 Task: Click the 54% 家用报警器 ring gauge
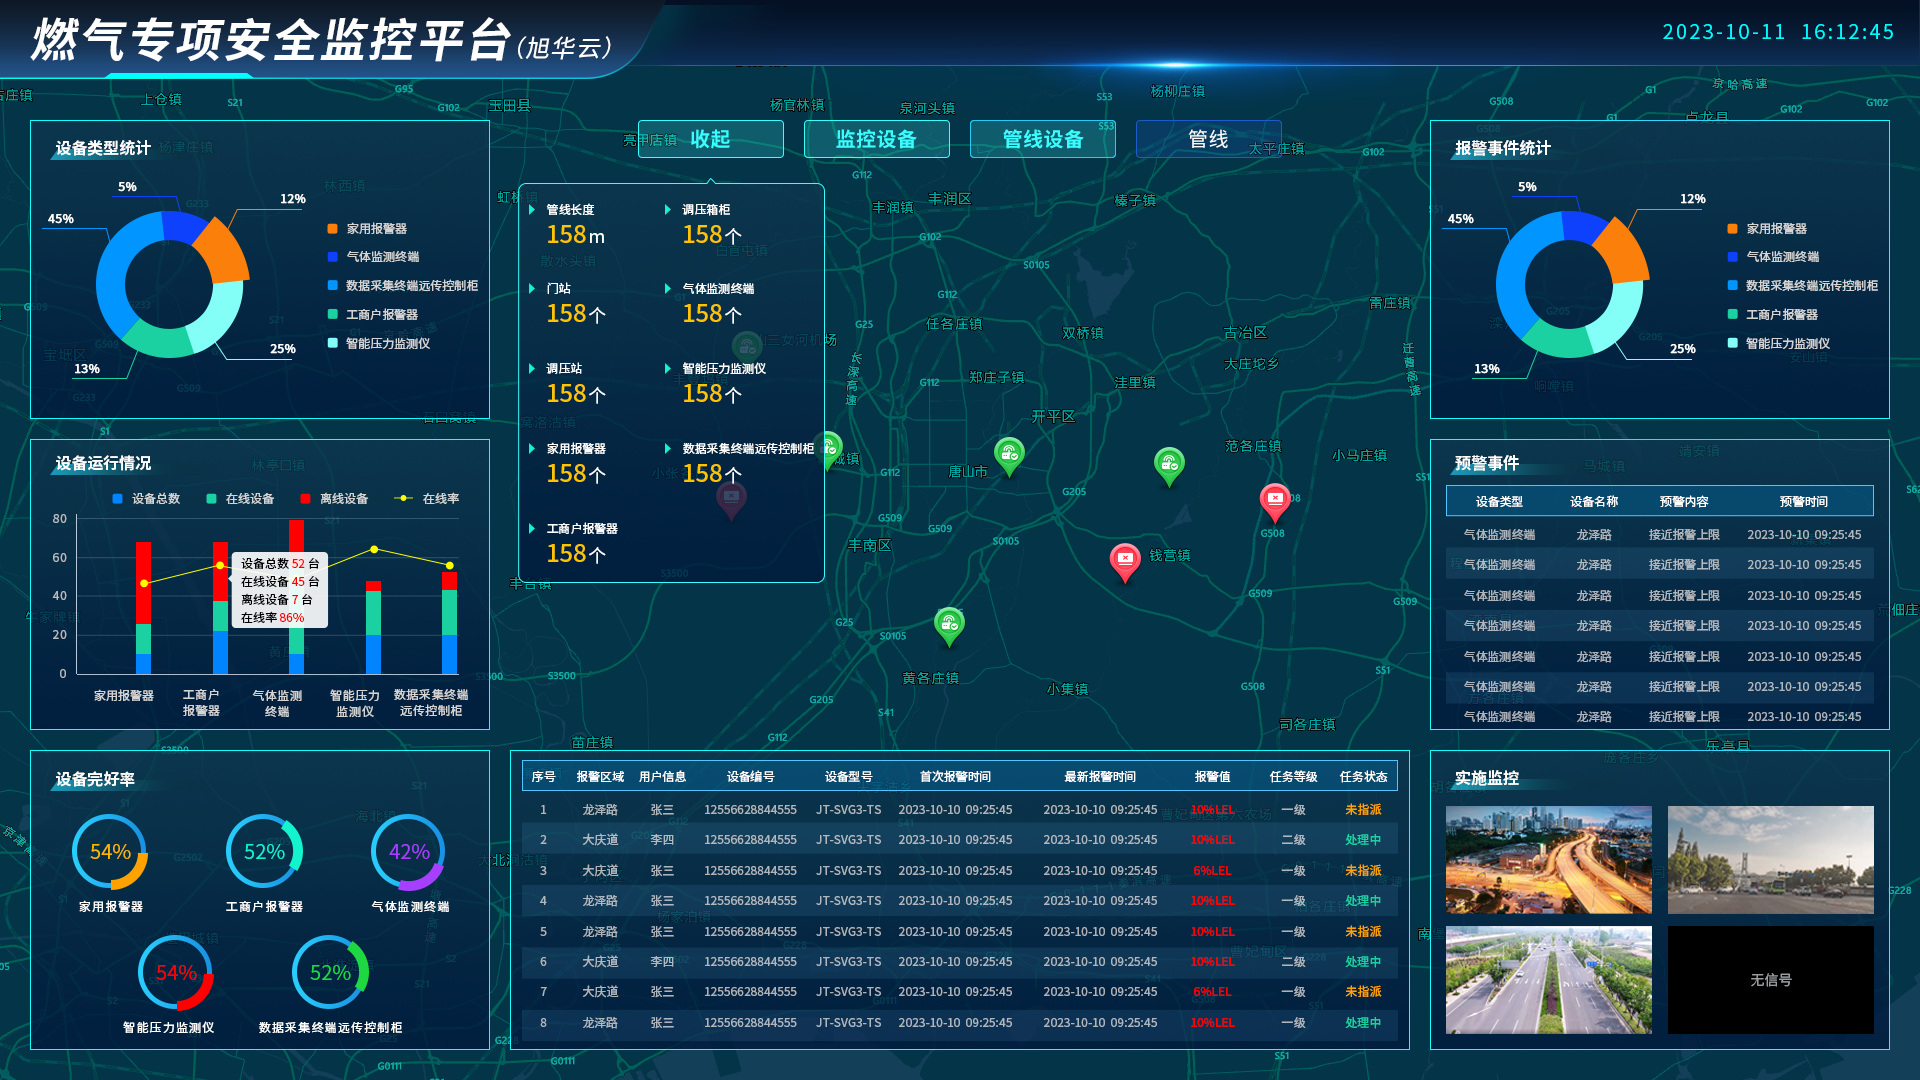pyautogui.click(x=110, y=852)
